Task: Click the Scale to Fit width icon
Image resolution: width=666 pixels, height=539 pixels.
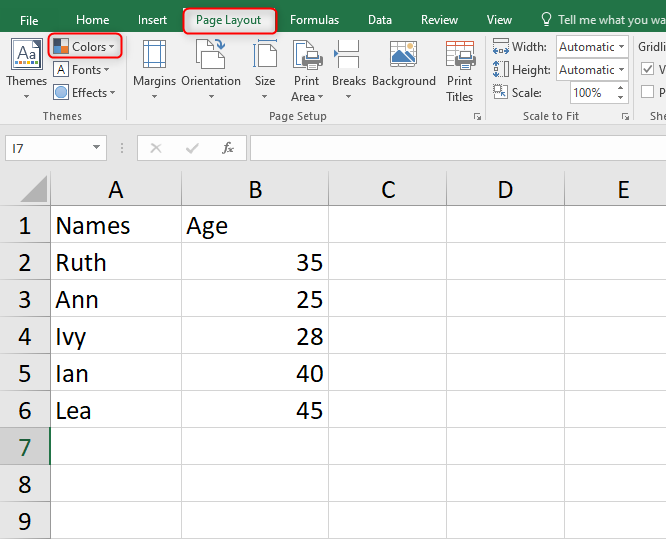Action: click(501, 47)
